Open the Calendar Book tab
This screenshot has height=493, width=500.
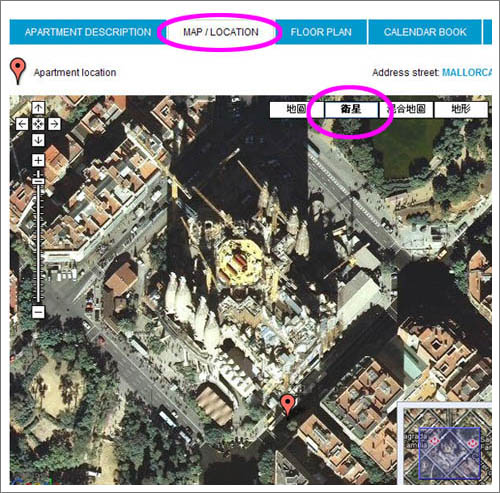tap(425, 32)
